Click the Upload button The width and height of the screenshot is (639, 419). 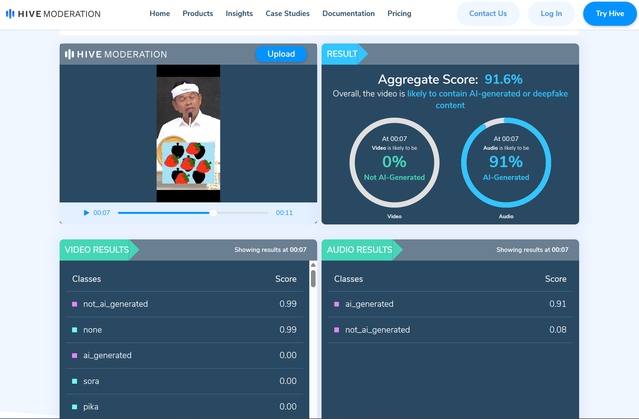point(281,54)
